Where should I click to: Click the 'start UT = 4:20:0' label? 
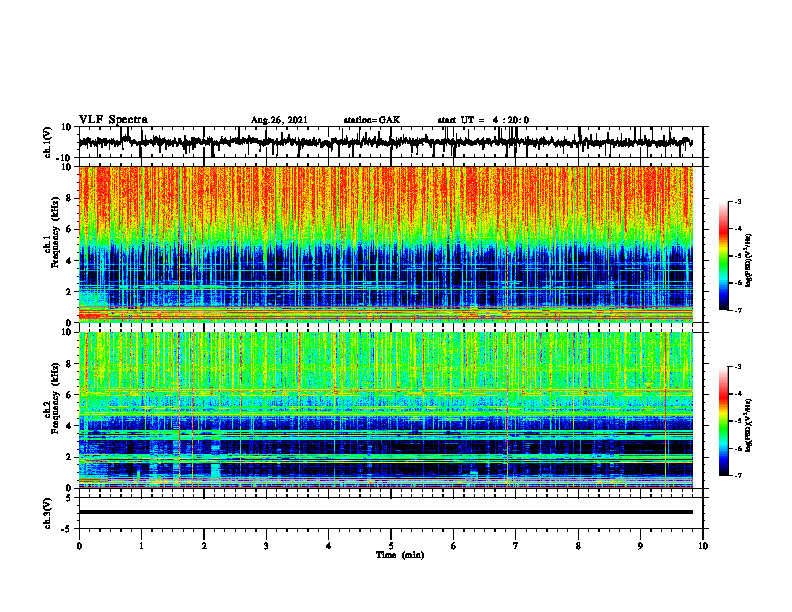pos(483,120)
